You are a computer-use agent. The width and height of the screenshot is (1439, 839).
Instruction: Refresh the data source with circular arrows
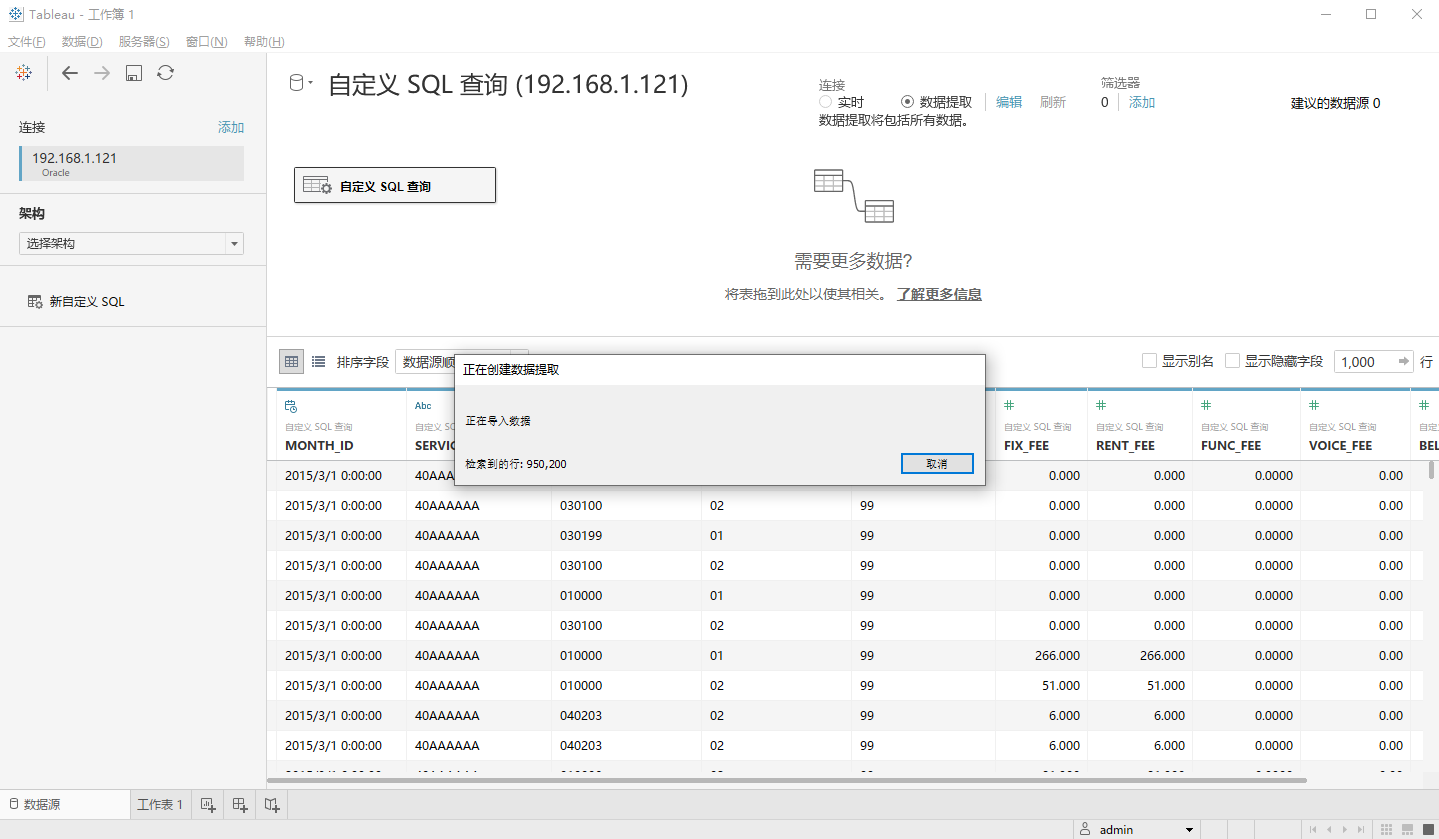tap(166, 73)
